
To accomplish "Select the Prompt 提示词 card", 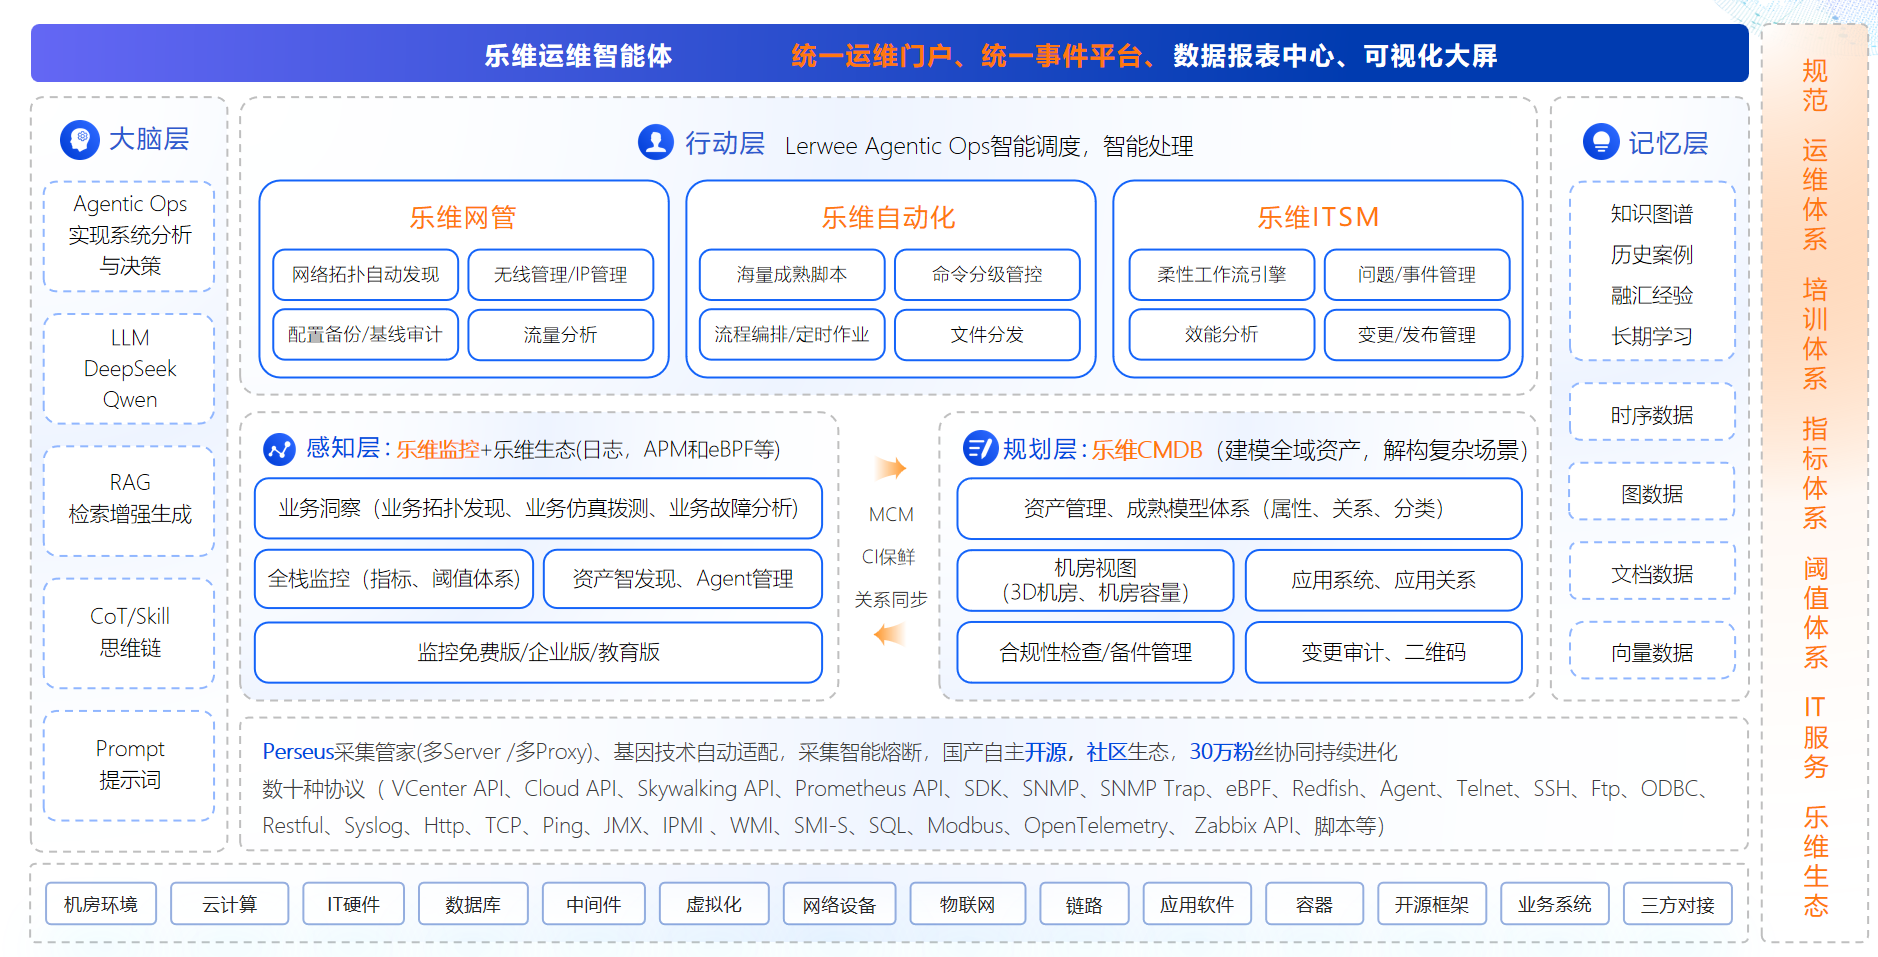I will click(130, 766).
